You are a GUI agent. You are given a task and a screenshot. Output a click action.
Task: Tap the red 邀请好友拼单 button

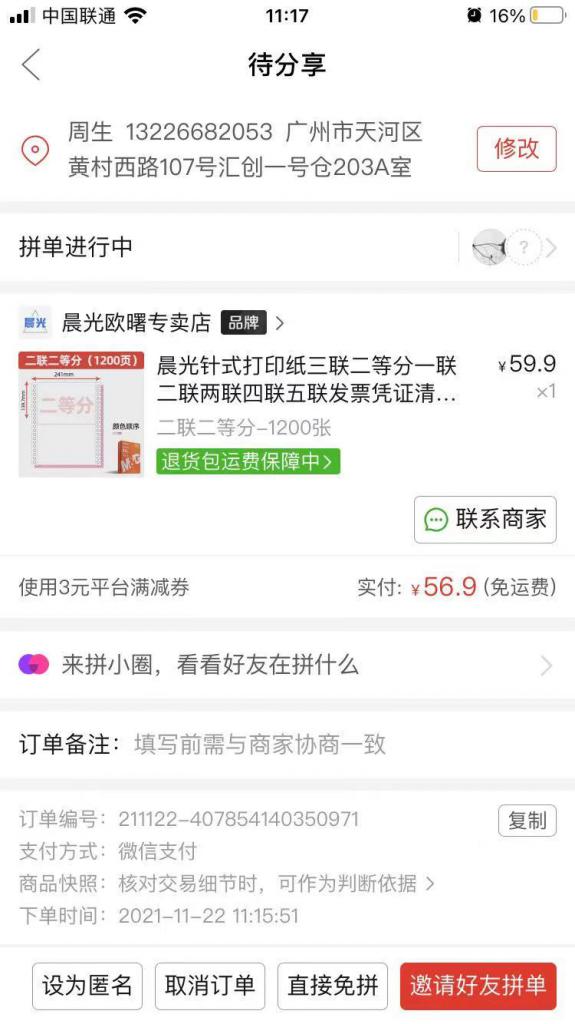pos(478,986)
